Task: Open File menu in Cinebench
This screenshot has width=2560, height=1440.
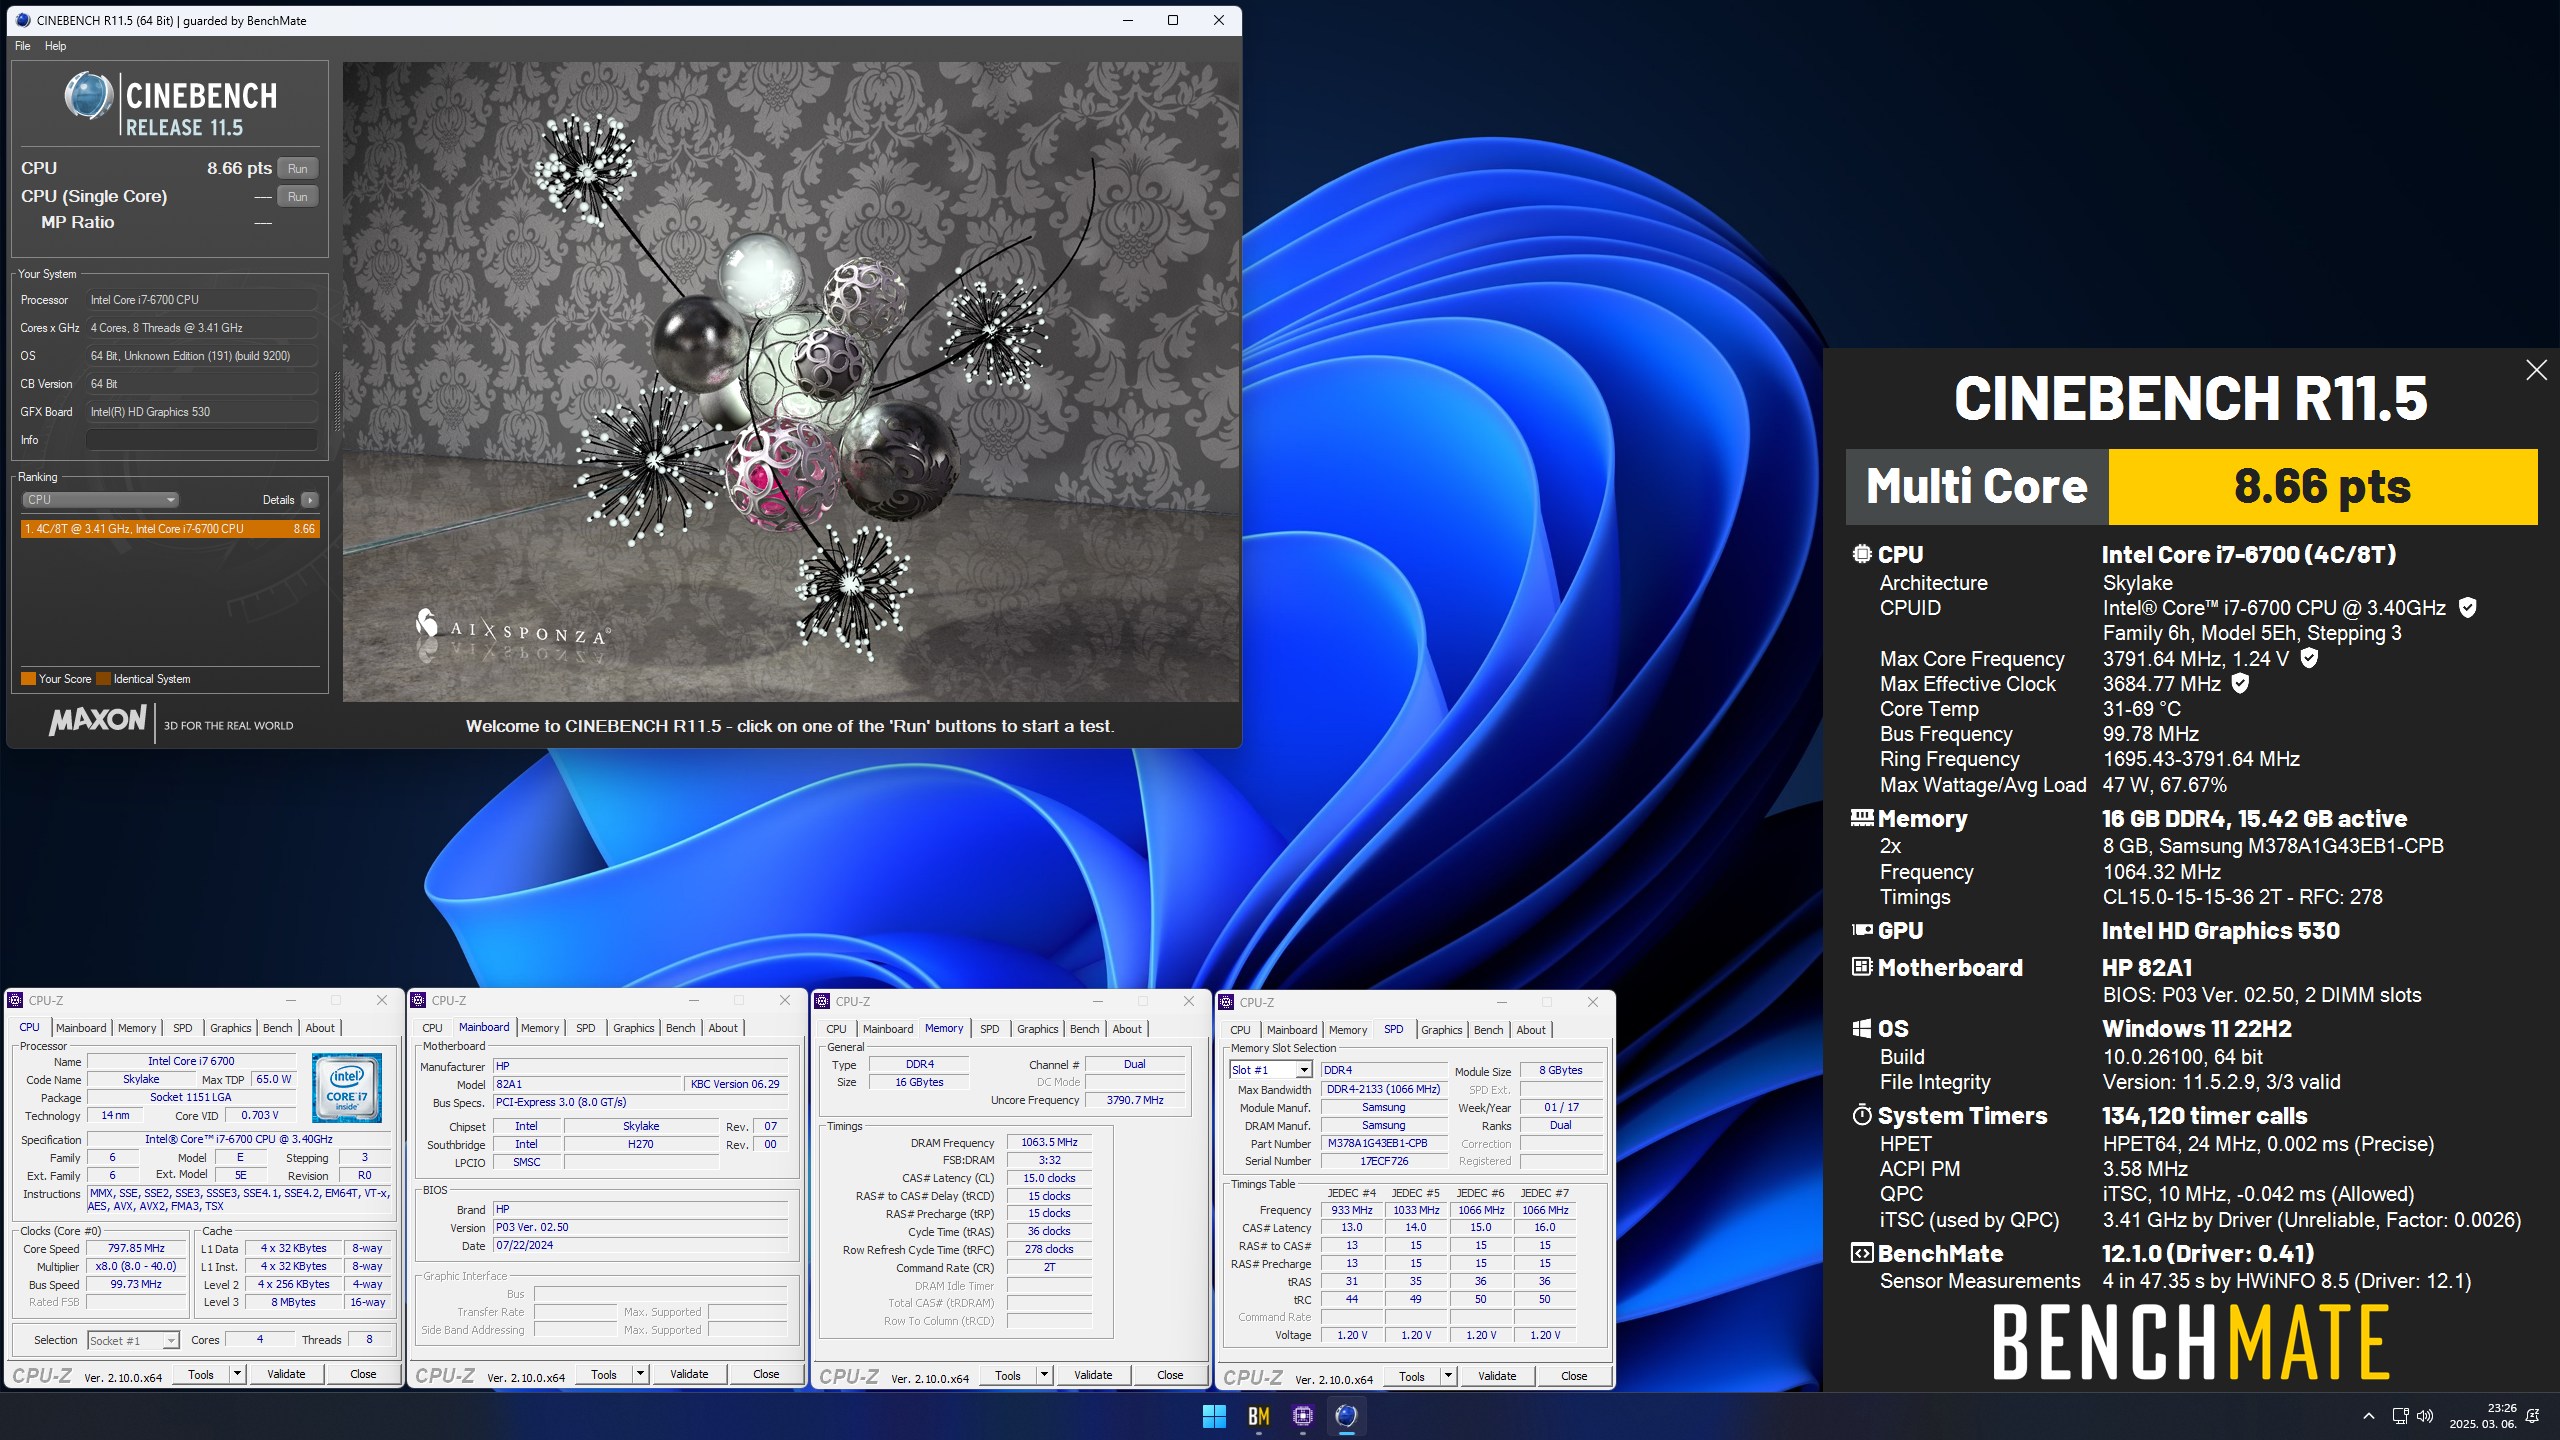Action: (x=23, y=46)
